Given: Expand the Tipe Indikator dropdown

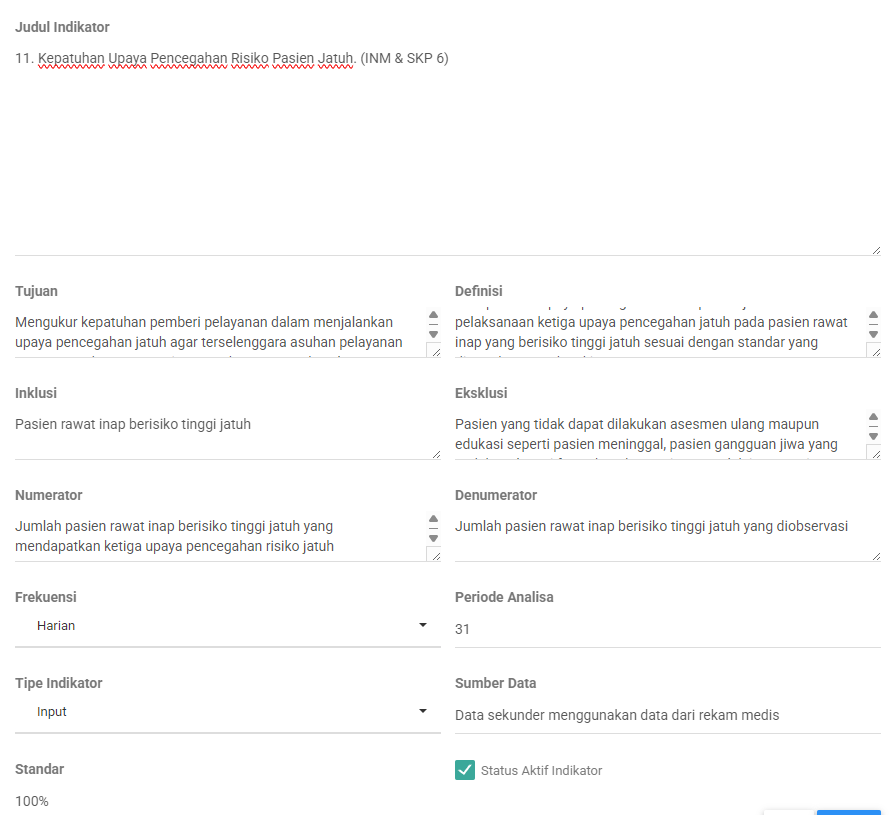Looking at the screenshot, I should click(x=228, y=712).
